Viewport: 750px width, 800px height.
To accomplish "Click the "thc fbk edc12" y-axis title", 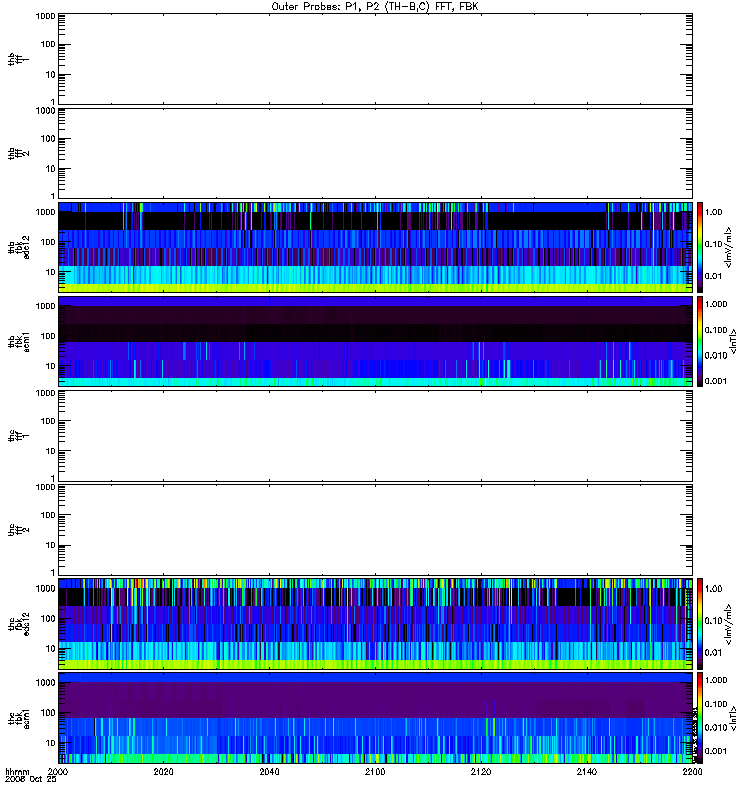I will point(19,623).
